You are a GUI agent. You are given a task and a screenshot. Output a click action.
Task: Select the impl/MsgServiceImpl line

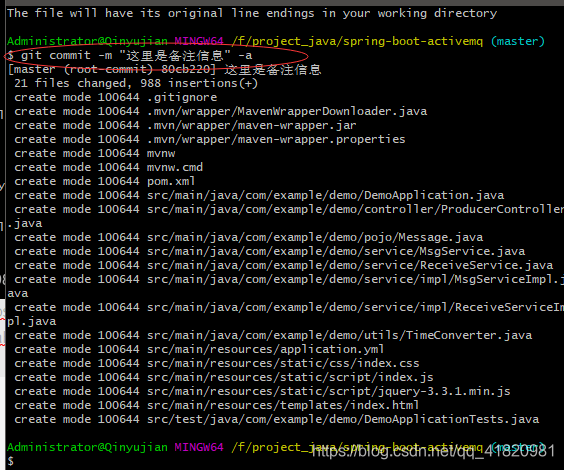coord(289,280)
